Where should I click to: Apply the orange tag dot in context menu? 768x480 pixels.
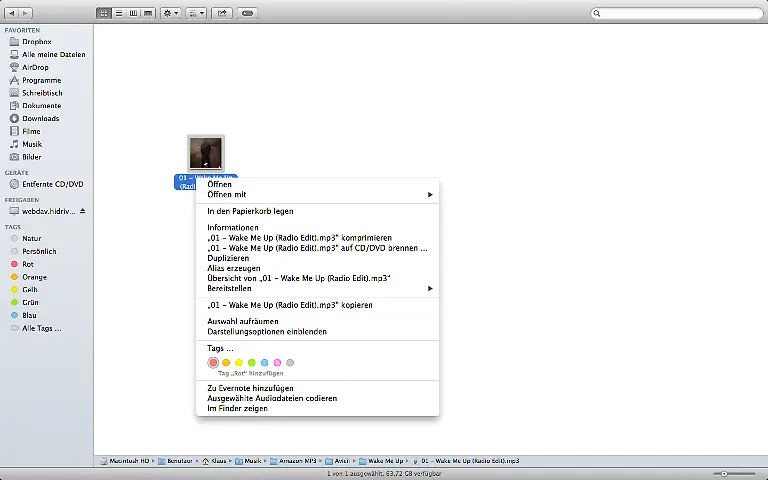pos(226,362)
